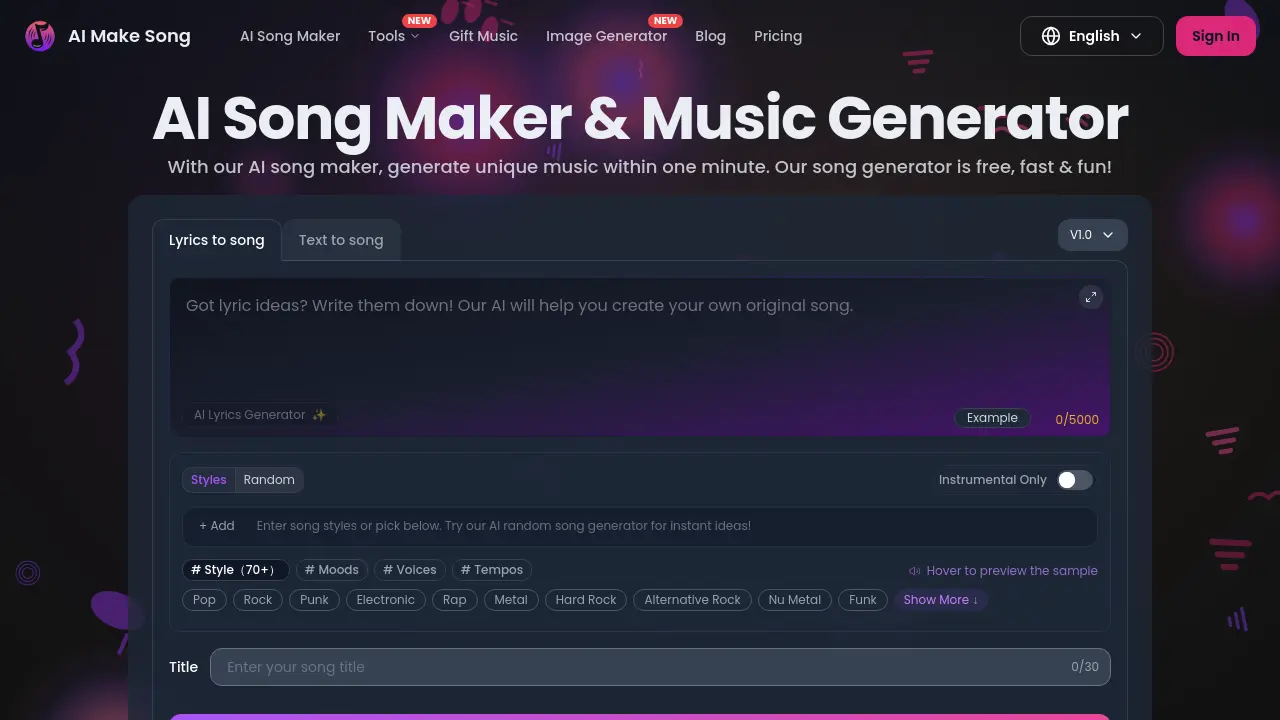Pick the Nu Metal style tag

coord(795,600)
